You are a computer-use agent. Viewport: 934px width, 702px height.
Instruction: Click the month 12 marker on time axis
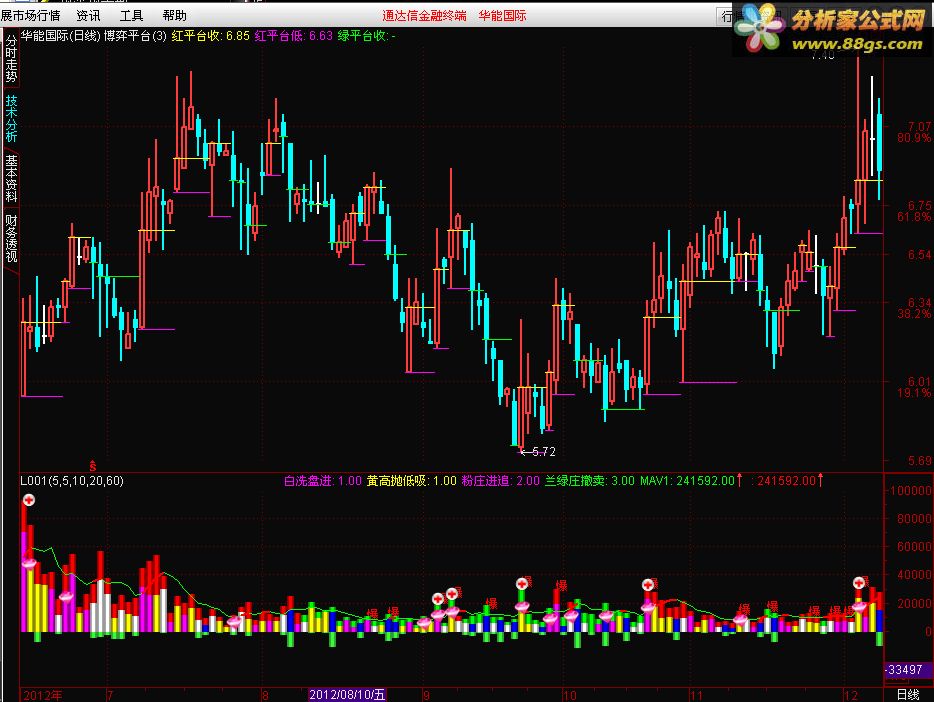(x=851, y=695)
